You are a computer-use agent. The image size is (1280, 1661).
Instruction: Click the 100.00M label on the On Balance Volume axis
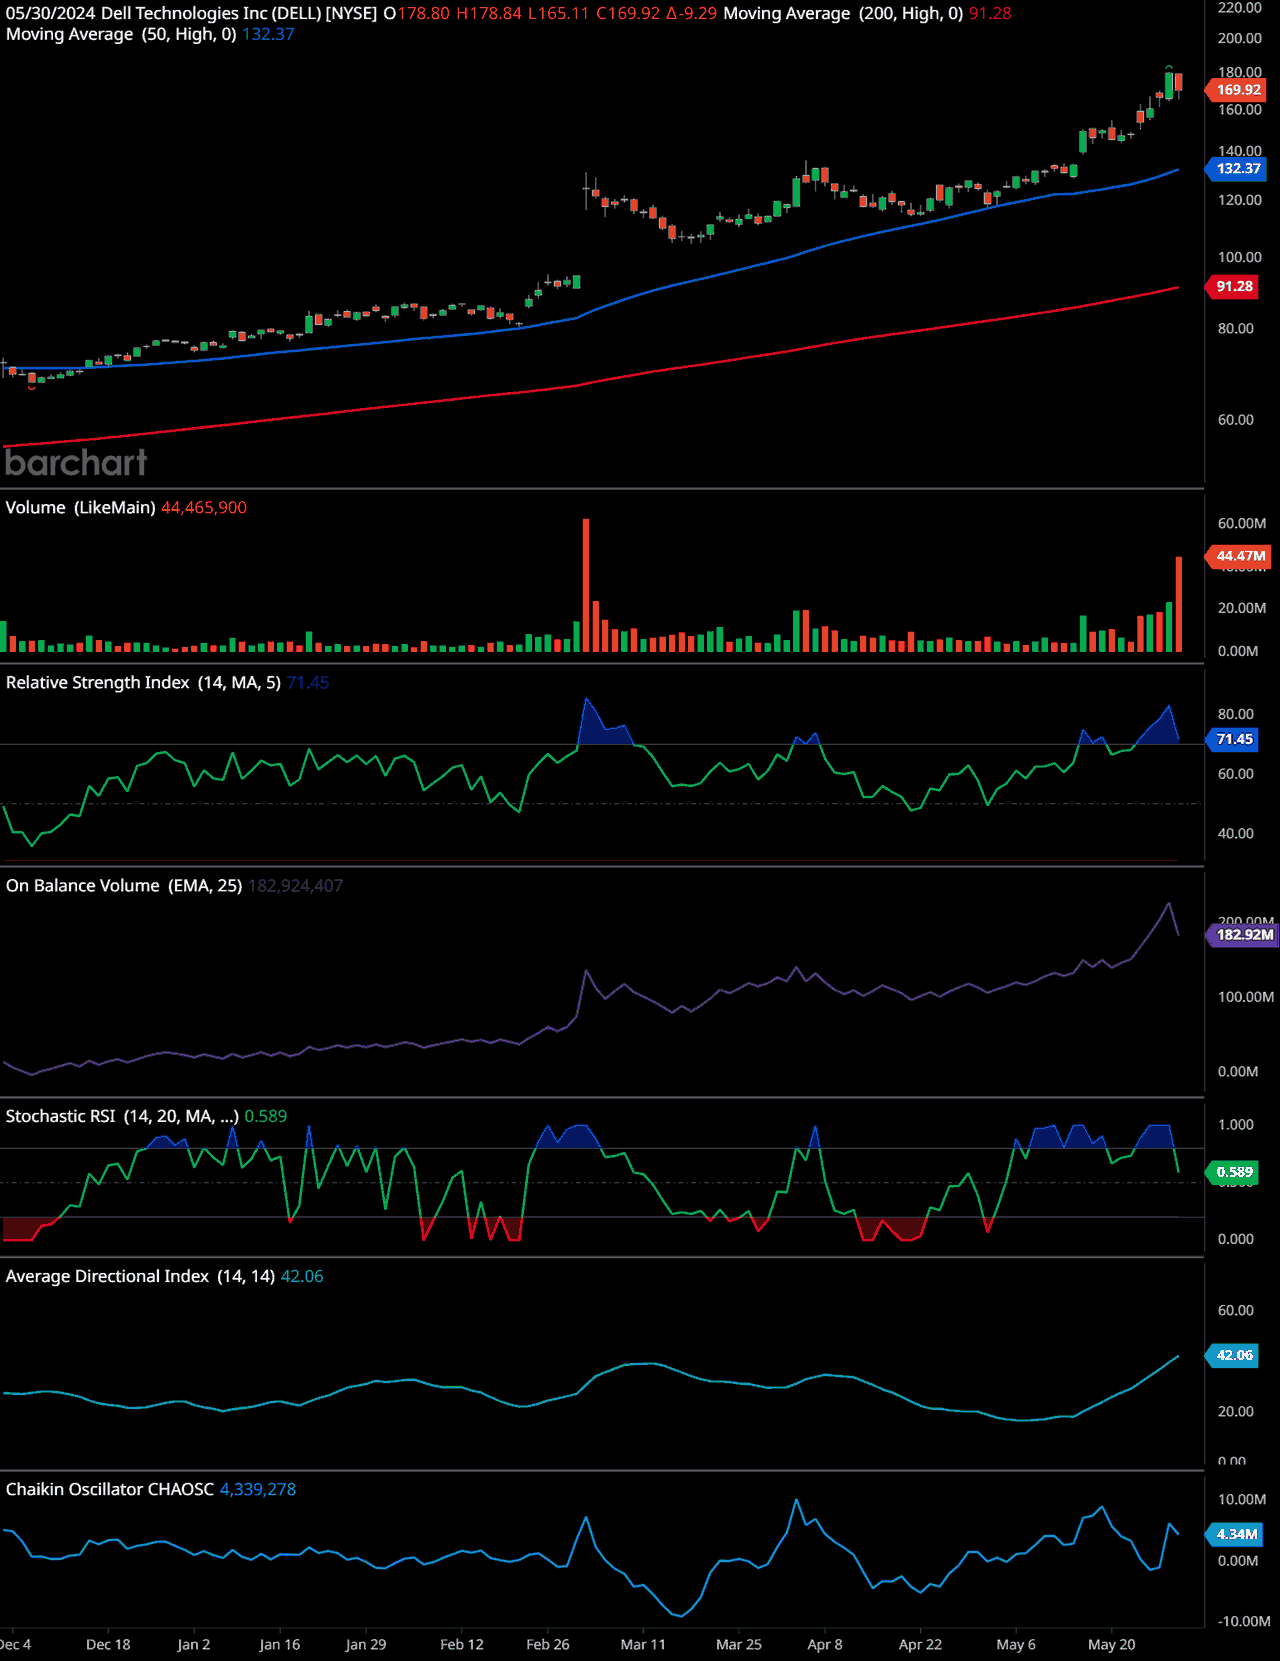tap(1246, 997)
